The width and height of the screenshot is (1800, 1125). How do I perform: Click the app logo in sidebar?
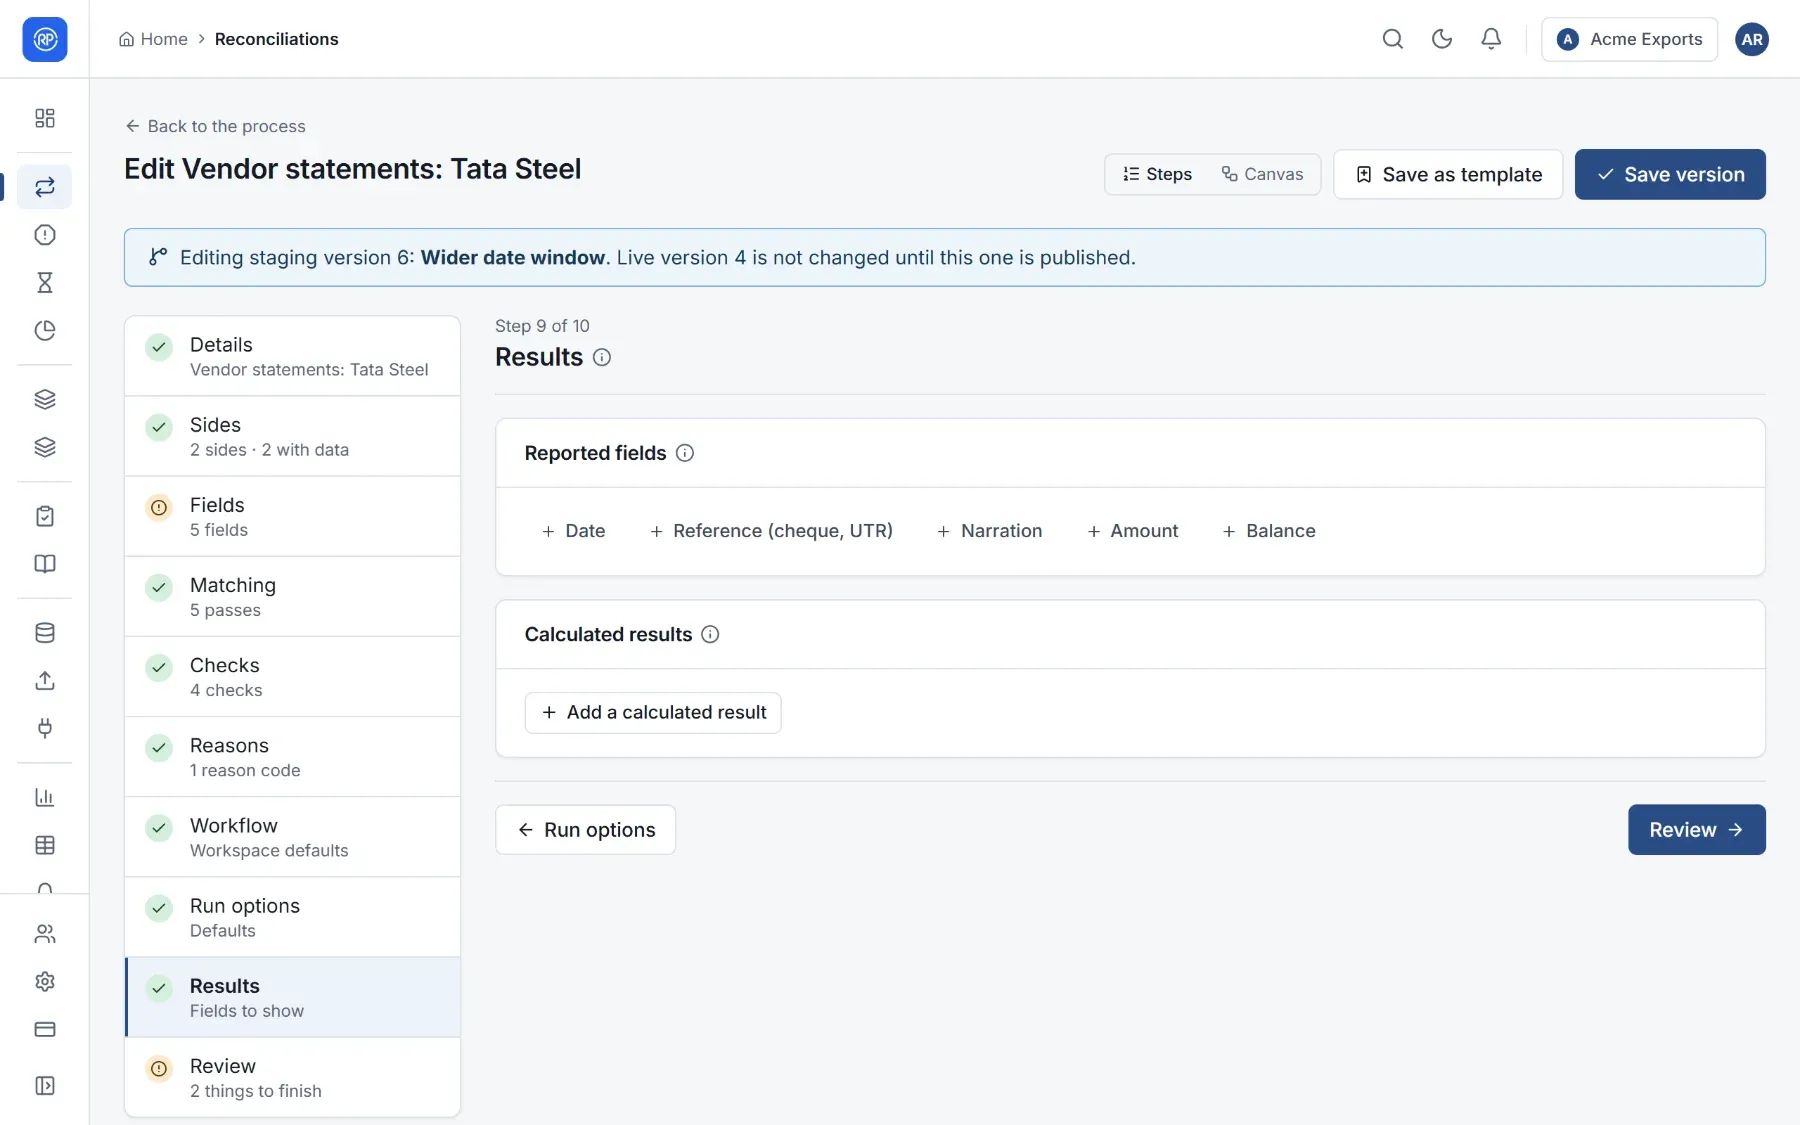point(45,39)
